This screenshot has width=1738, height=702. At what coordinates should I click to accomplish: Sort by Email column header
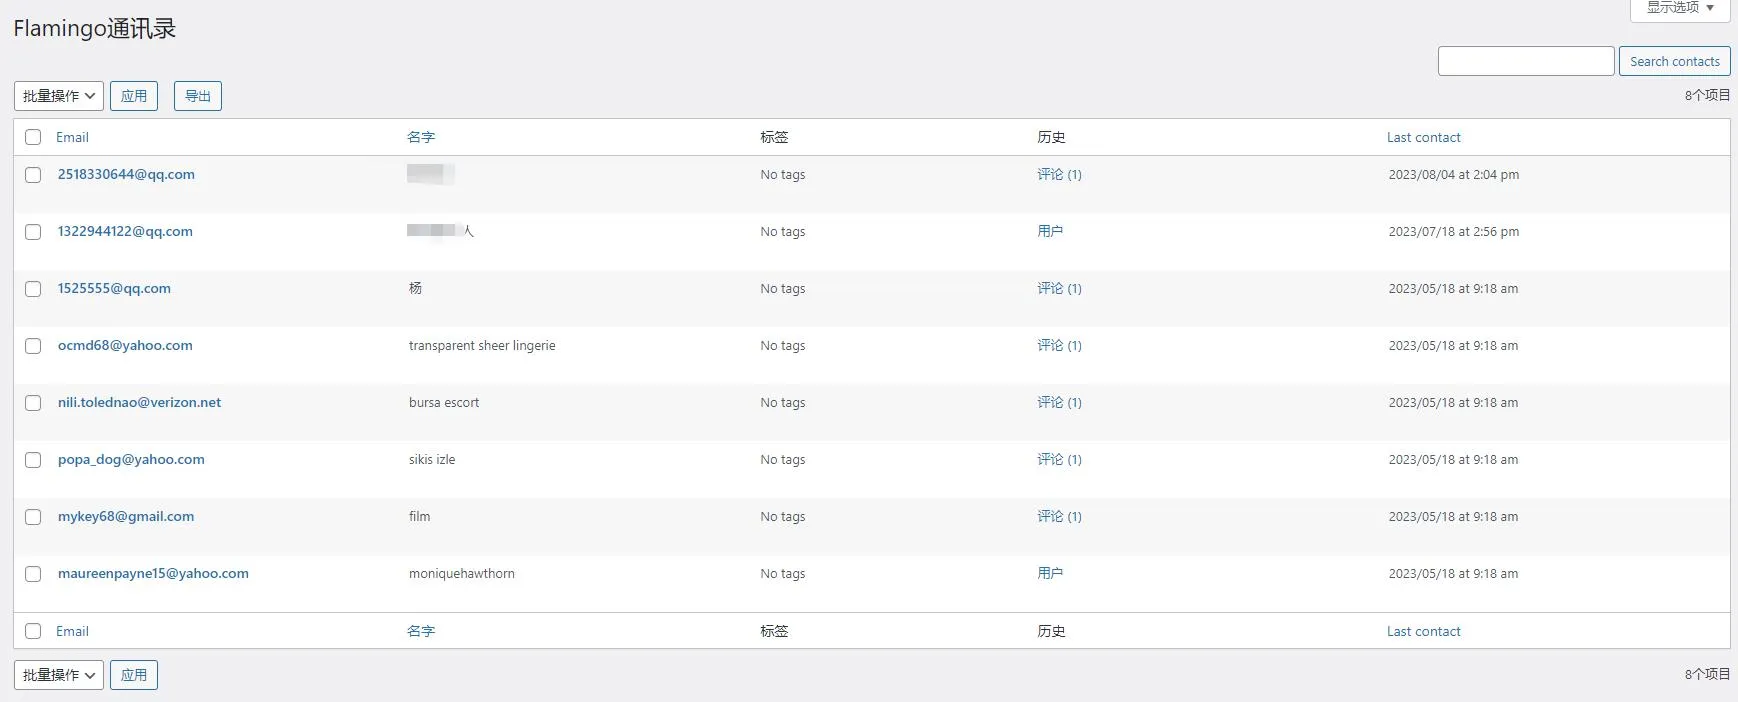pyautogui.click(x=72, y=137)
